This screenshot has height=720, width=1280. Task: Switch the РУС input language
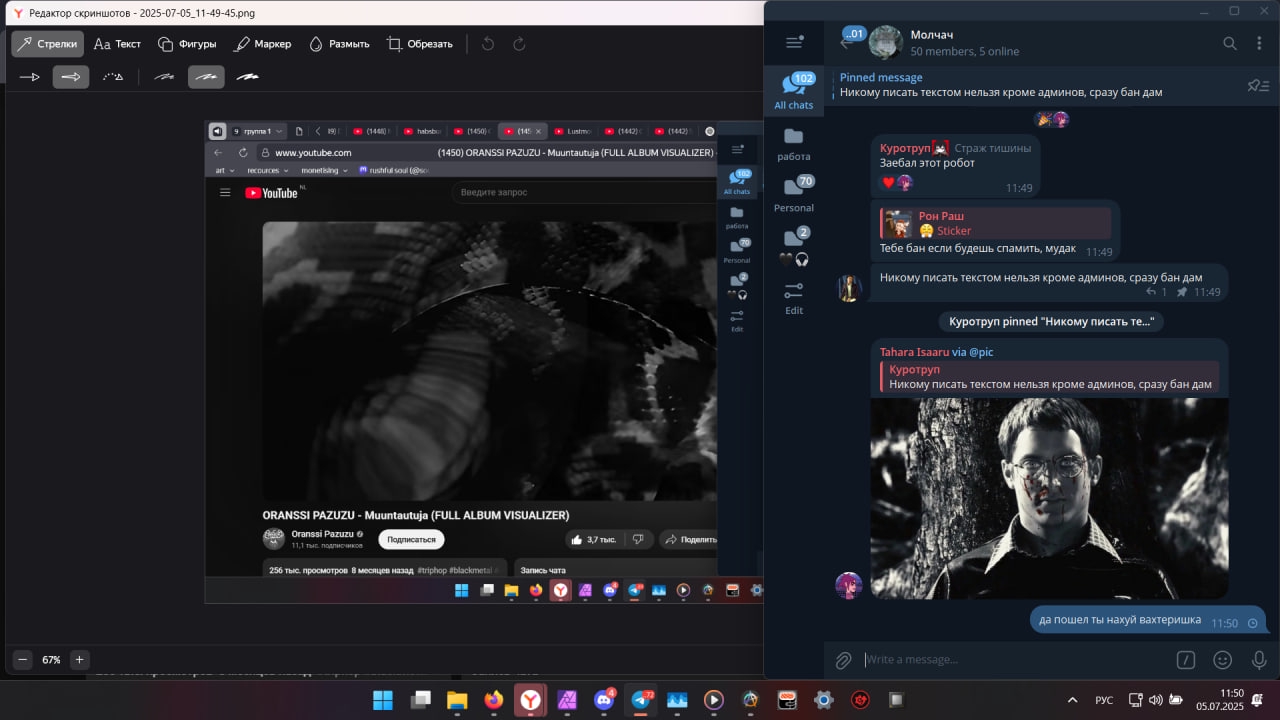pos(1104,700)
